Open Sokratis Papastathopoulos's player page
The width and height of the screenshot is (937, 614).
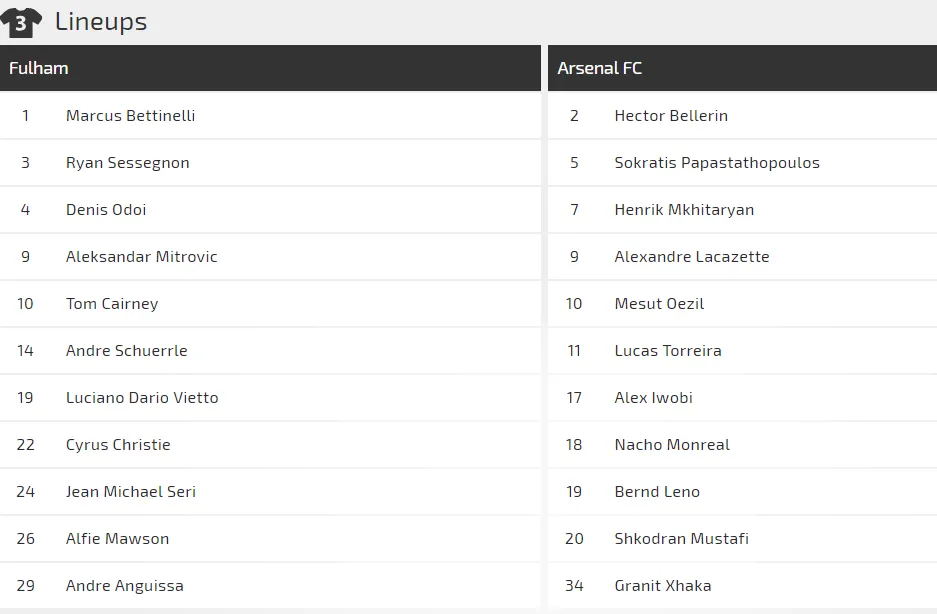[x=717, y=163]
